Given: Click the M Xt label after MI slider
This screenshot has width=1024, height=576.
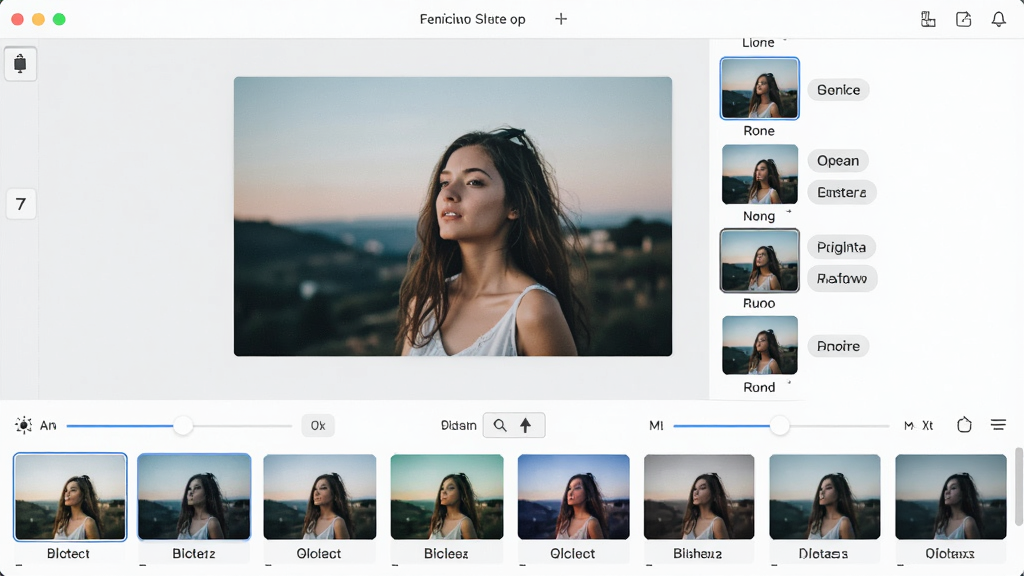Looking at the screenshot, I should pos(918,426).
